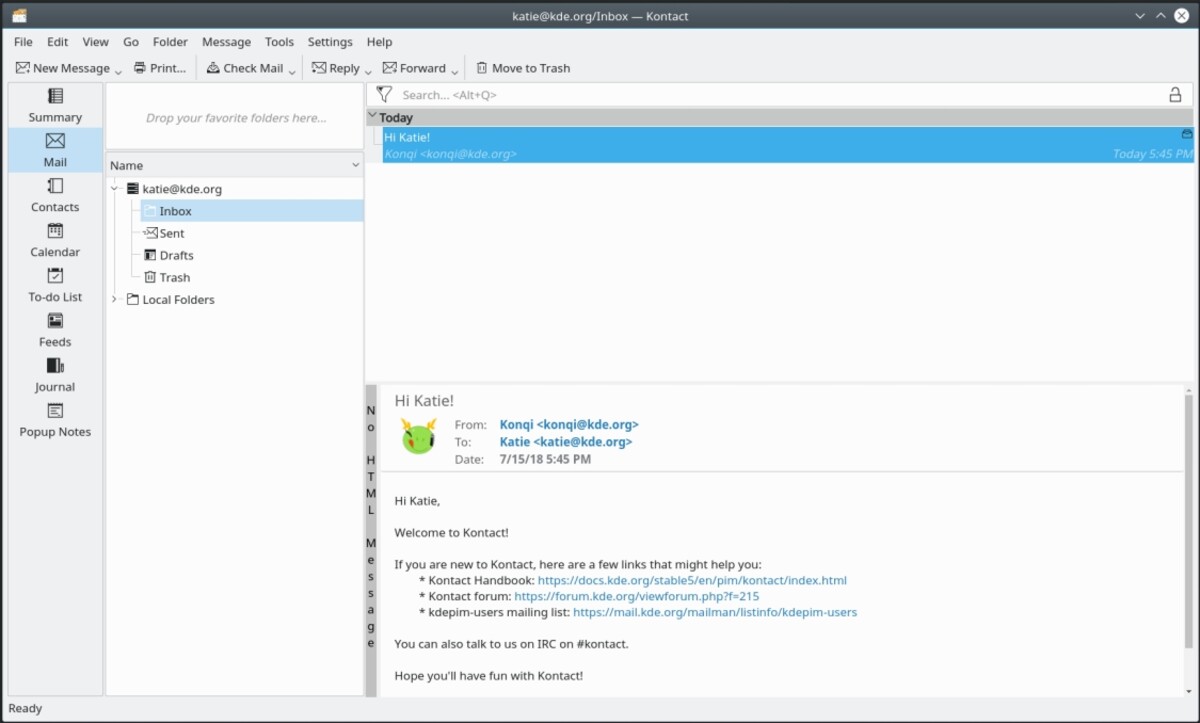Open the Help menu
The height and width of the screenshot is (723, 1200).
379,42
